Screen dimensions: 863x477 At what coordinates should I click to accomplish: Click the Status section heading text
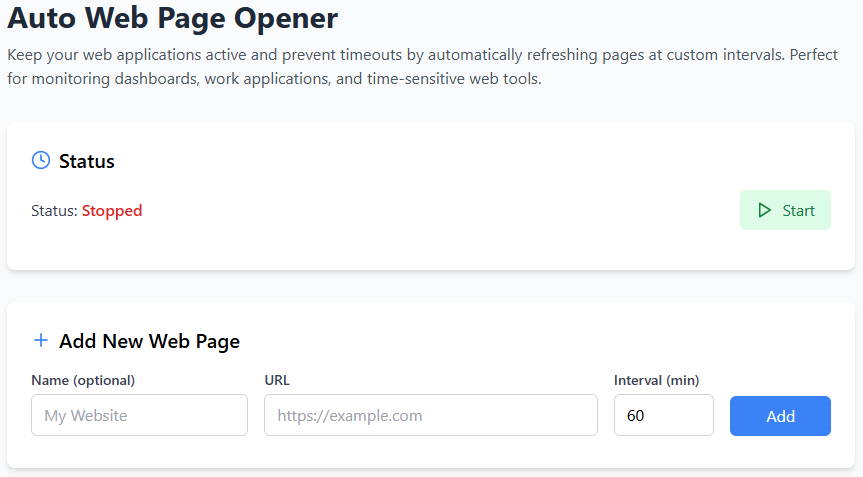click(x=87, y=161)
